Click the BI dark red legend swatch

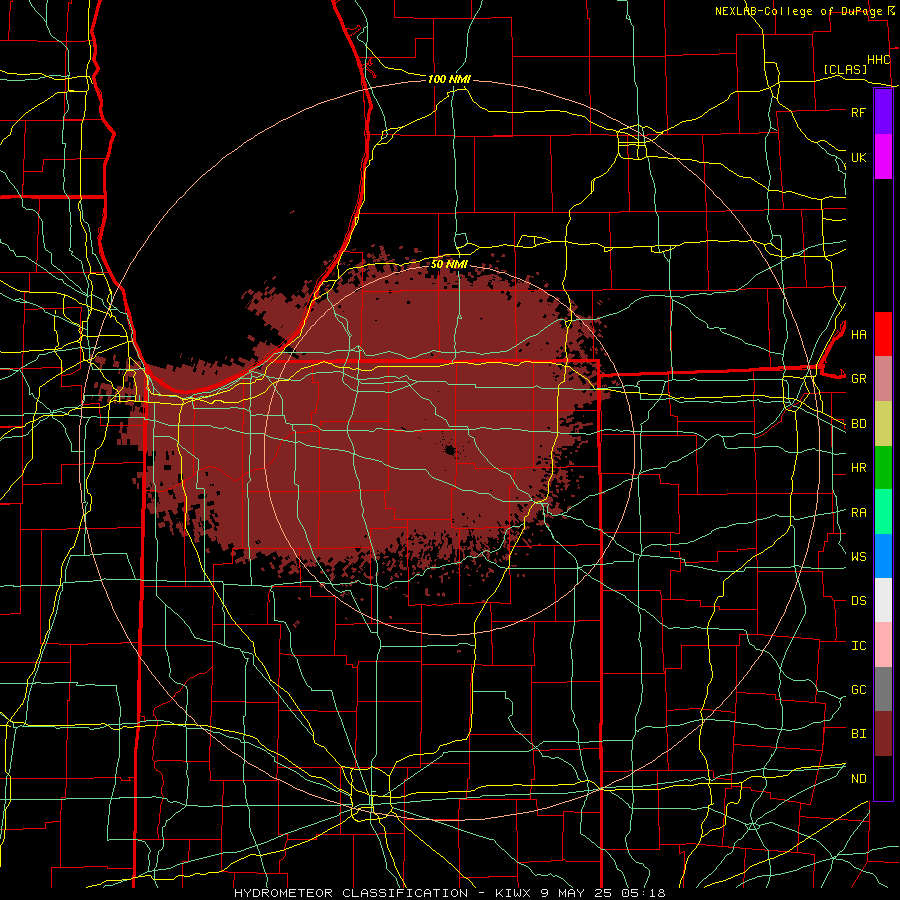pos(883,734)
